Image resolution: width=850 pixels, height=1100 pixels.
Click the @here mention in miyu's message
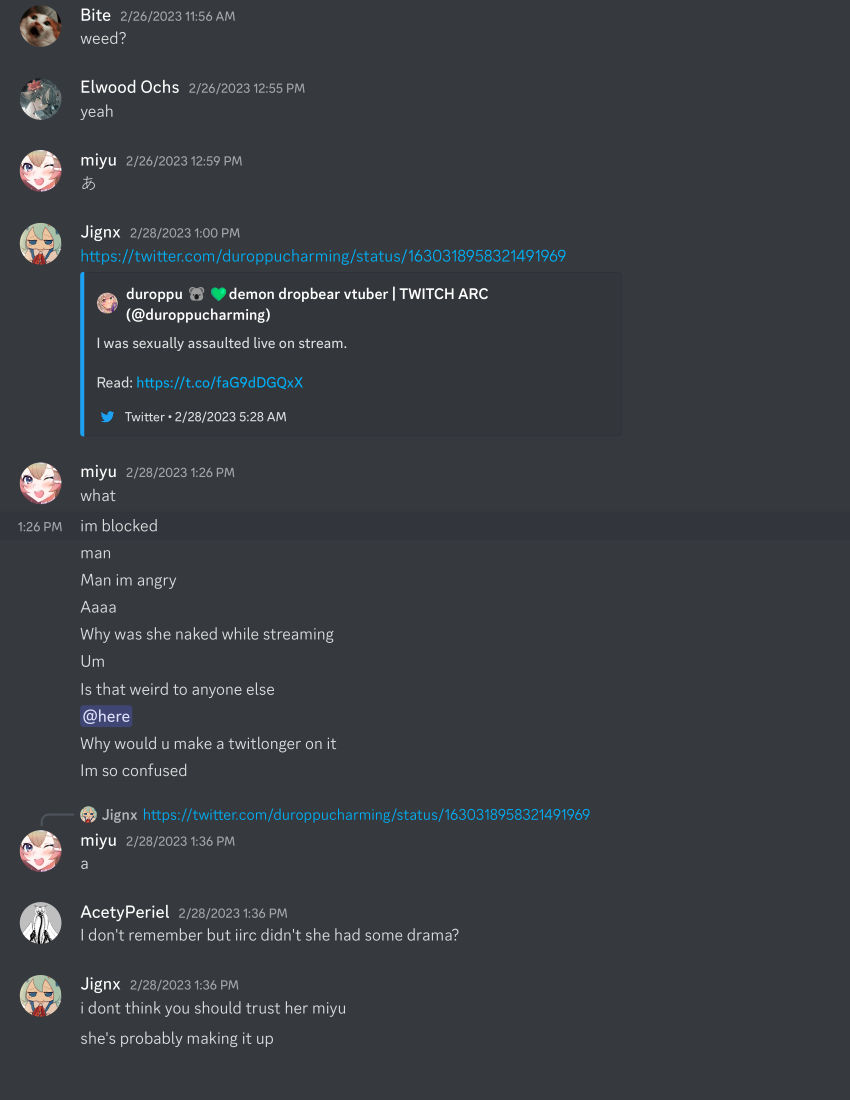106,716
